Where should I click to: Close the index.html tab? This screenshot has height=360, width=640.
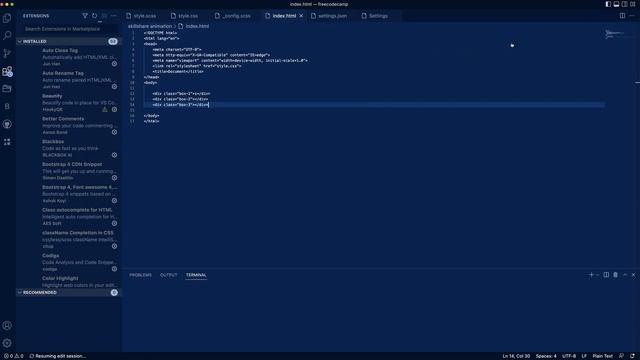point(301,16)
